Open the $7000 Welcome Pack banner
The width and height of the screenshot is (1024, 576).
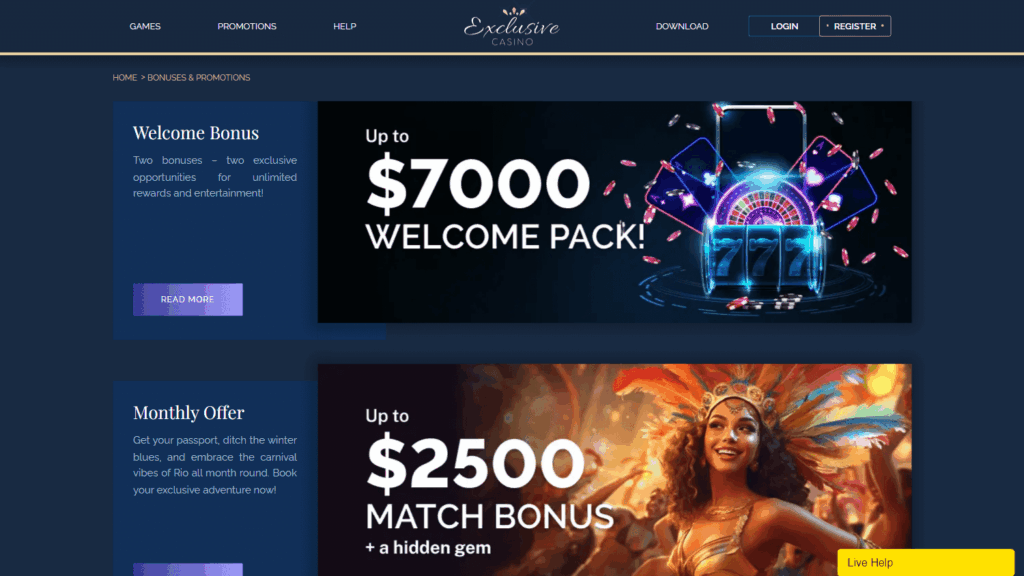click(615, 212)
